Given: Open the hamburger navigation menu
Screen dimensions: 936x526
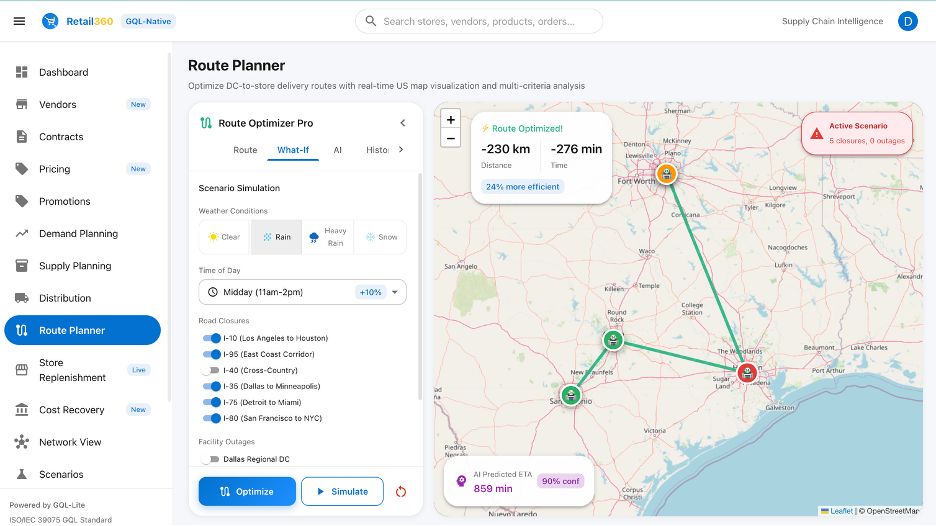Looking at the screenshot, I should point(19,21).
